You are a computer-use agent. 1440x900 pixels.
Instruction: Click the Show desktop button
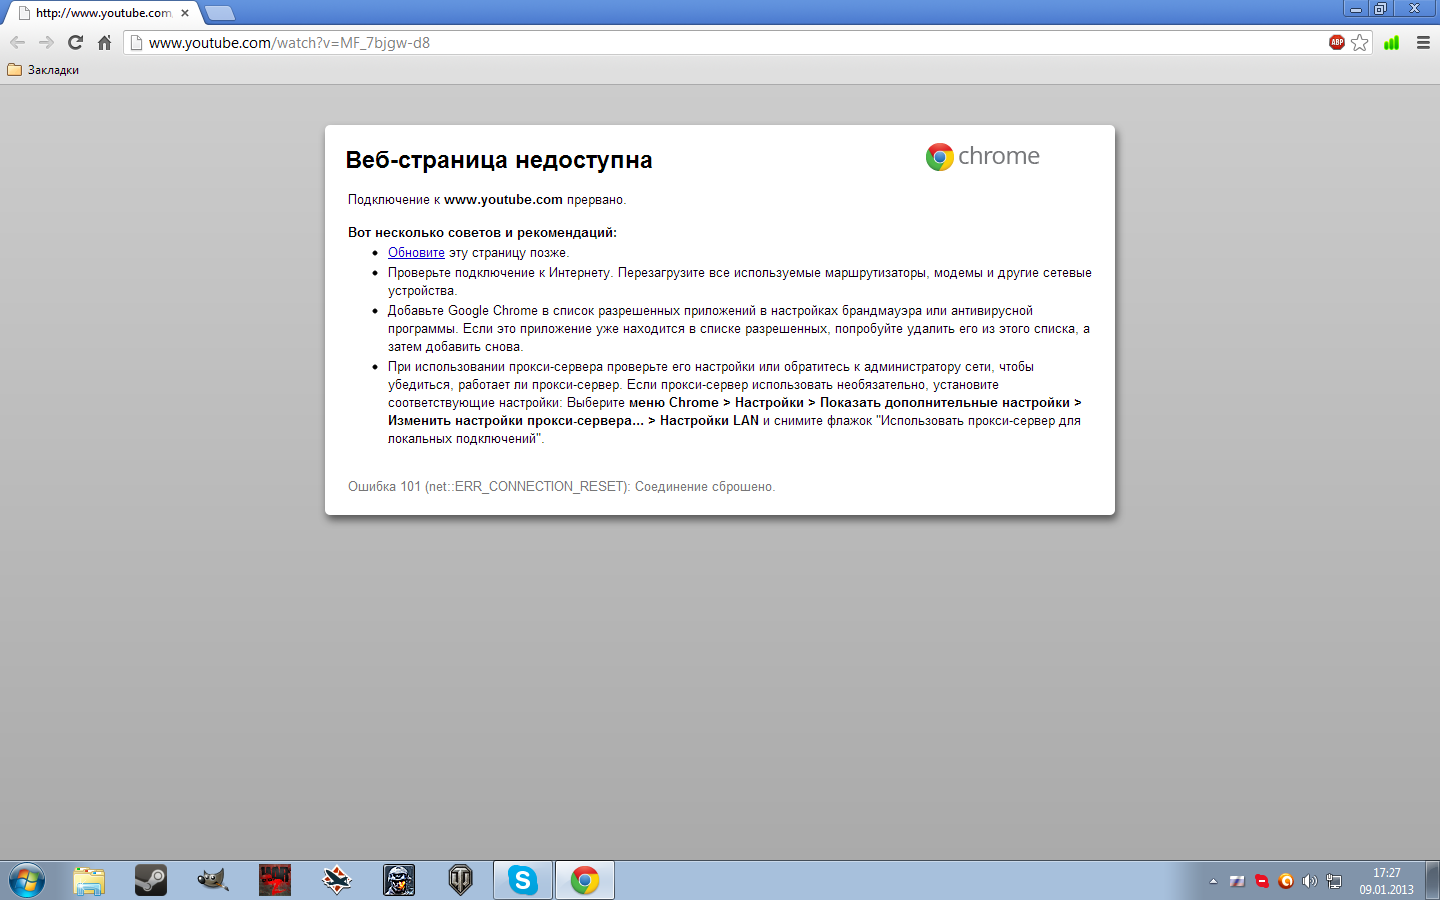1433,880
